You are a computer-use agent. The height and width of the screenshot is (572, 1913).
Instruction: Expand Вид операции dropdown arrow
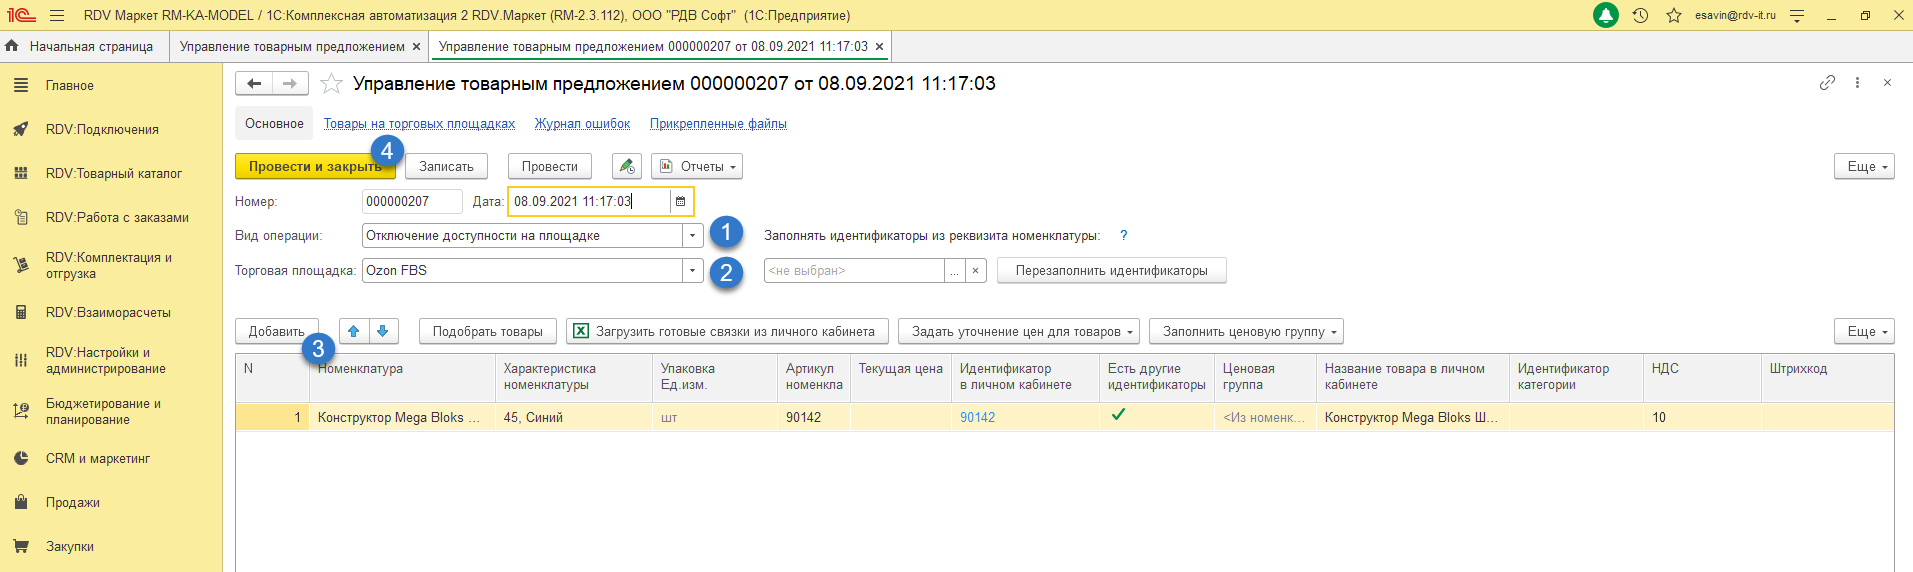click(x=692, y=236)
